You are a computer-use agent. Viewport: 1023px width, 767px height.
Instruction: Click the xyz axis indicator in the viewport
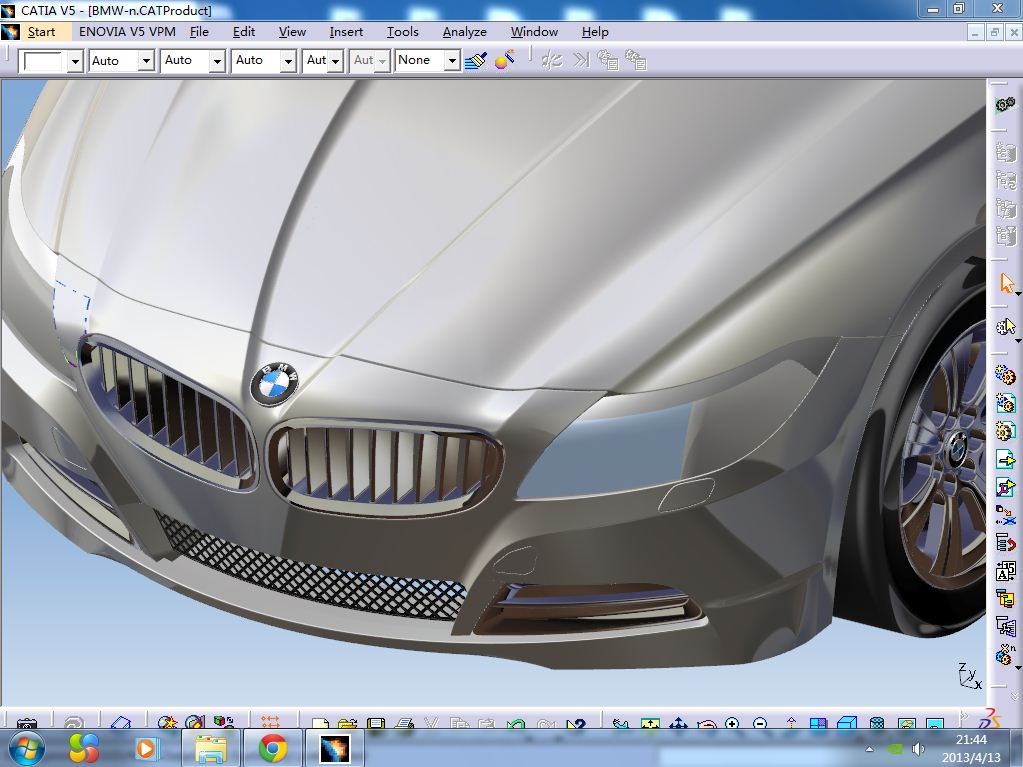point(969,676)
